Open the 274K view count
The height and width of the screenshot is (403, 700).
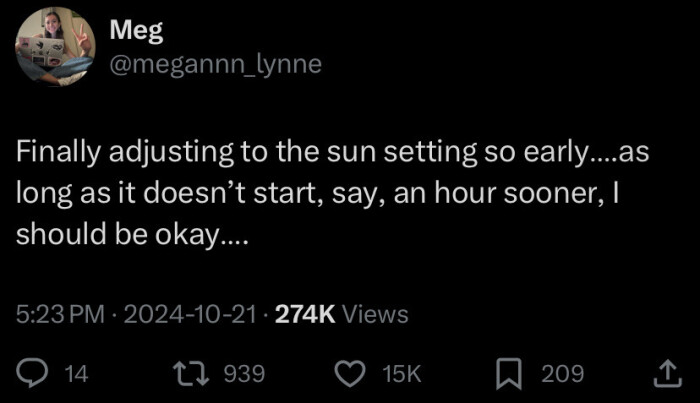point(304,314)
